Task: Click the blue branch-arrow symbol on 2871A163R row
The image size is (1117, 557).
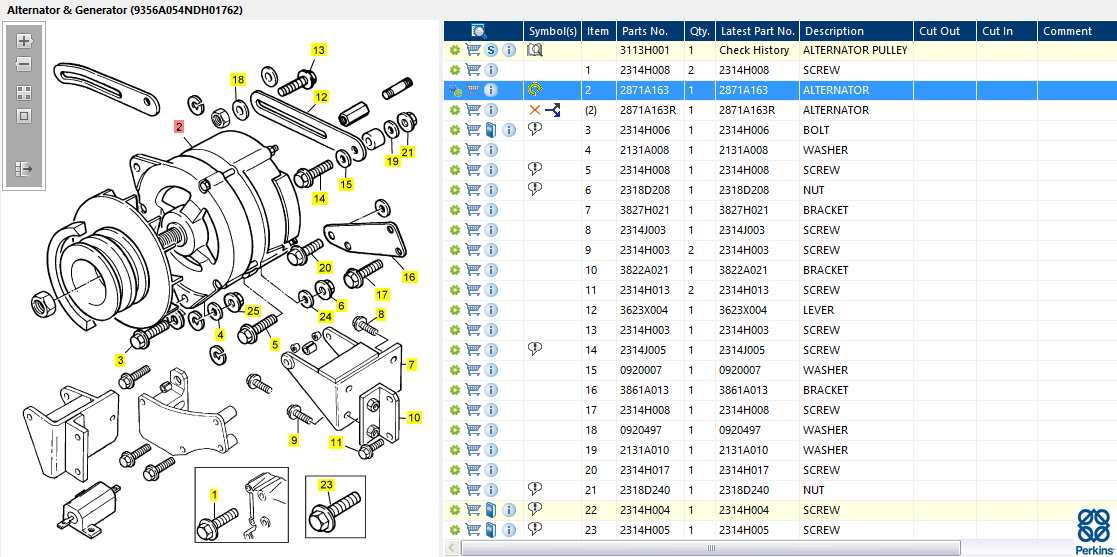Action: click(x=554, y=110)
